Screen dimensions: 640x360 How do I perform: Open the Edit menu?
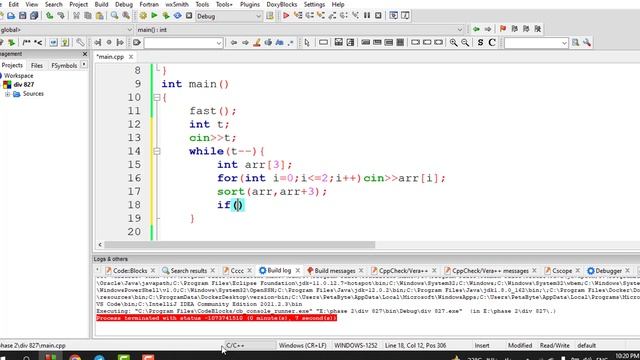click(13, 4)
